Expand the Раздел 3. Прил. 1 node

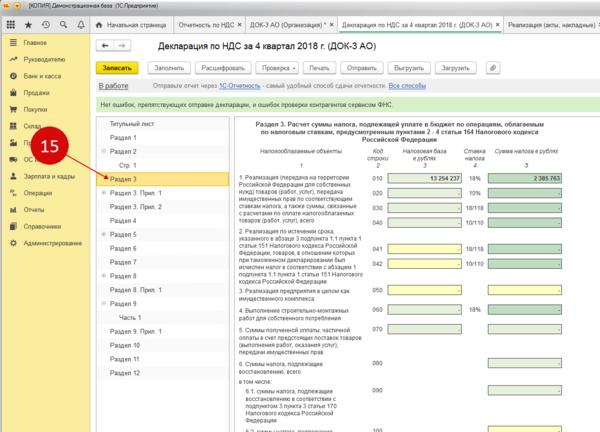tap(102, 193)
